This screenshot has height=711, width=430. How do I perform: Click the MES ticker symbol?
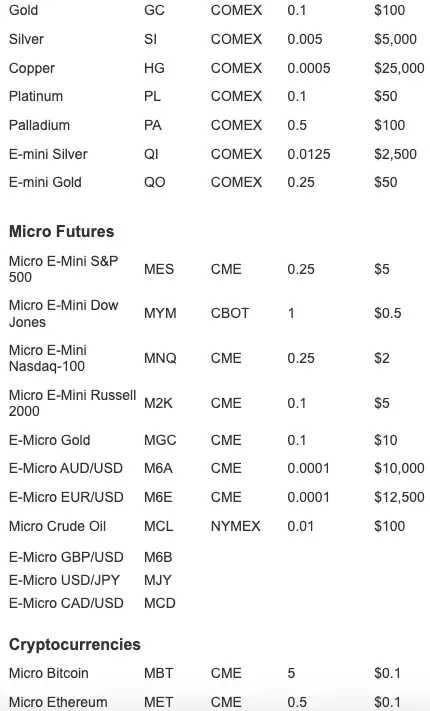click(x=159, y=269)
